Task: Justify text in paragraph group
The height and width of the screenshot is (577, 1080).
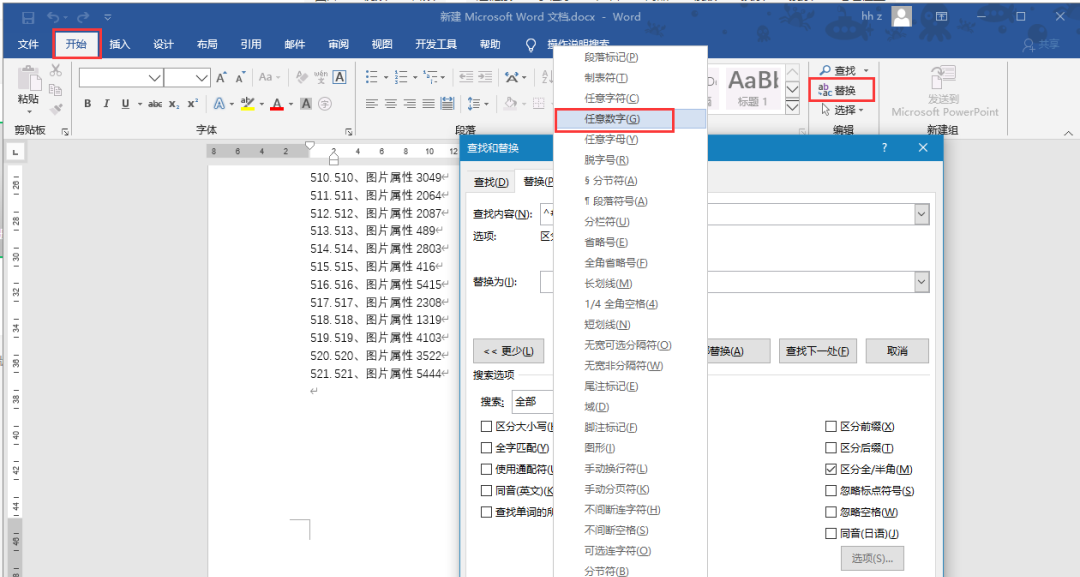Action: (x=428, y=104)
